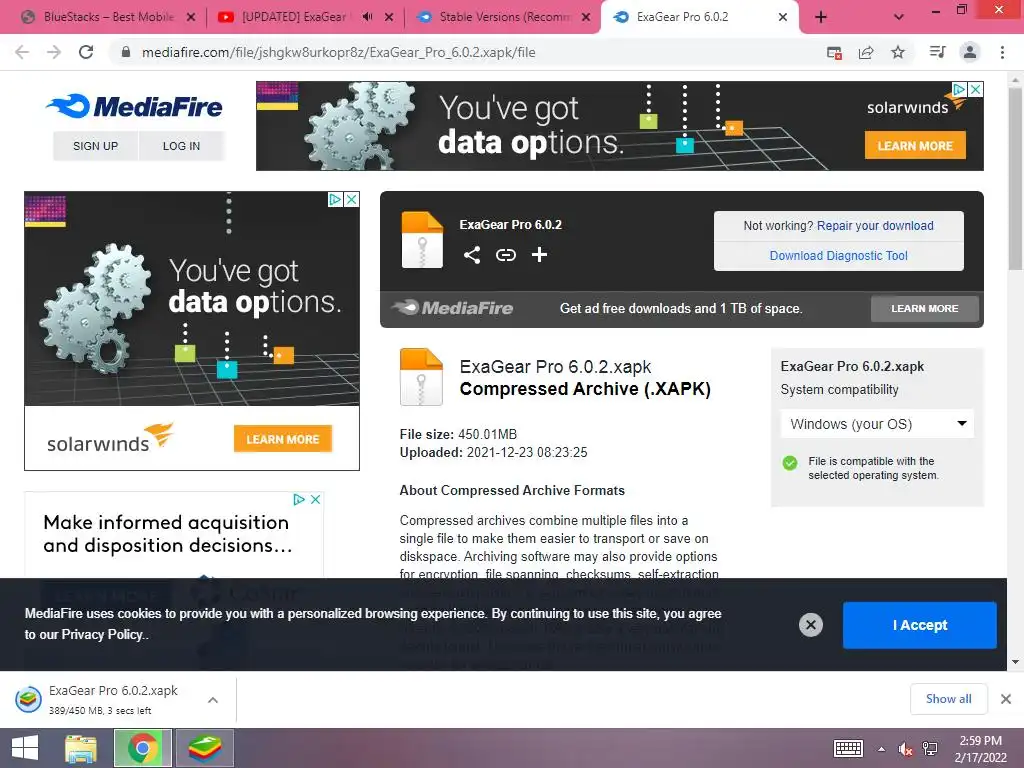Click I Accept cookies button

[920, 625]
